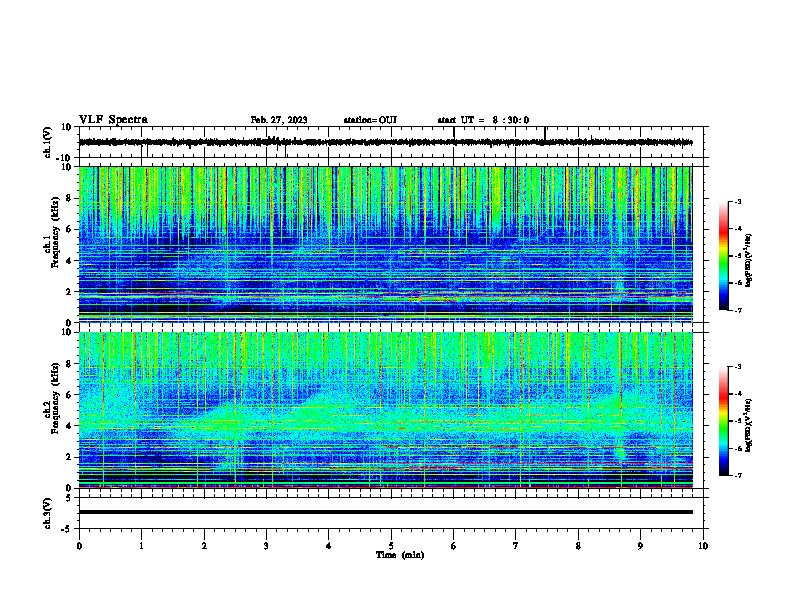
Task: Click the tick label 1 on Time axis
Action: (x=141, y=546)
